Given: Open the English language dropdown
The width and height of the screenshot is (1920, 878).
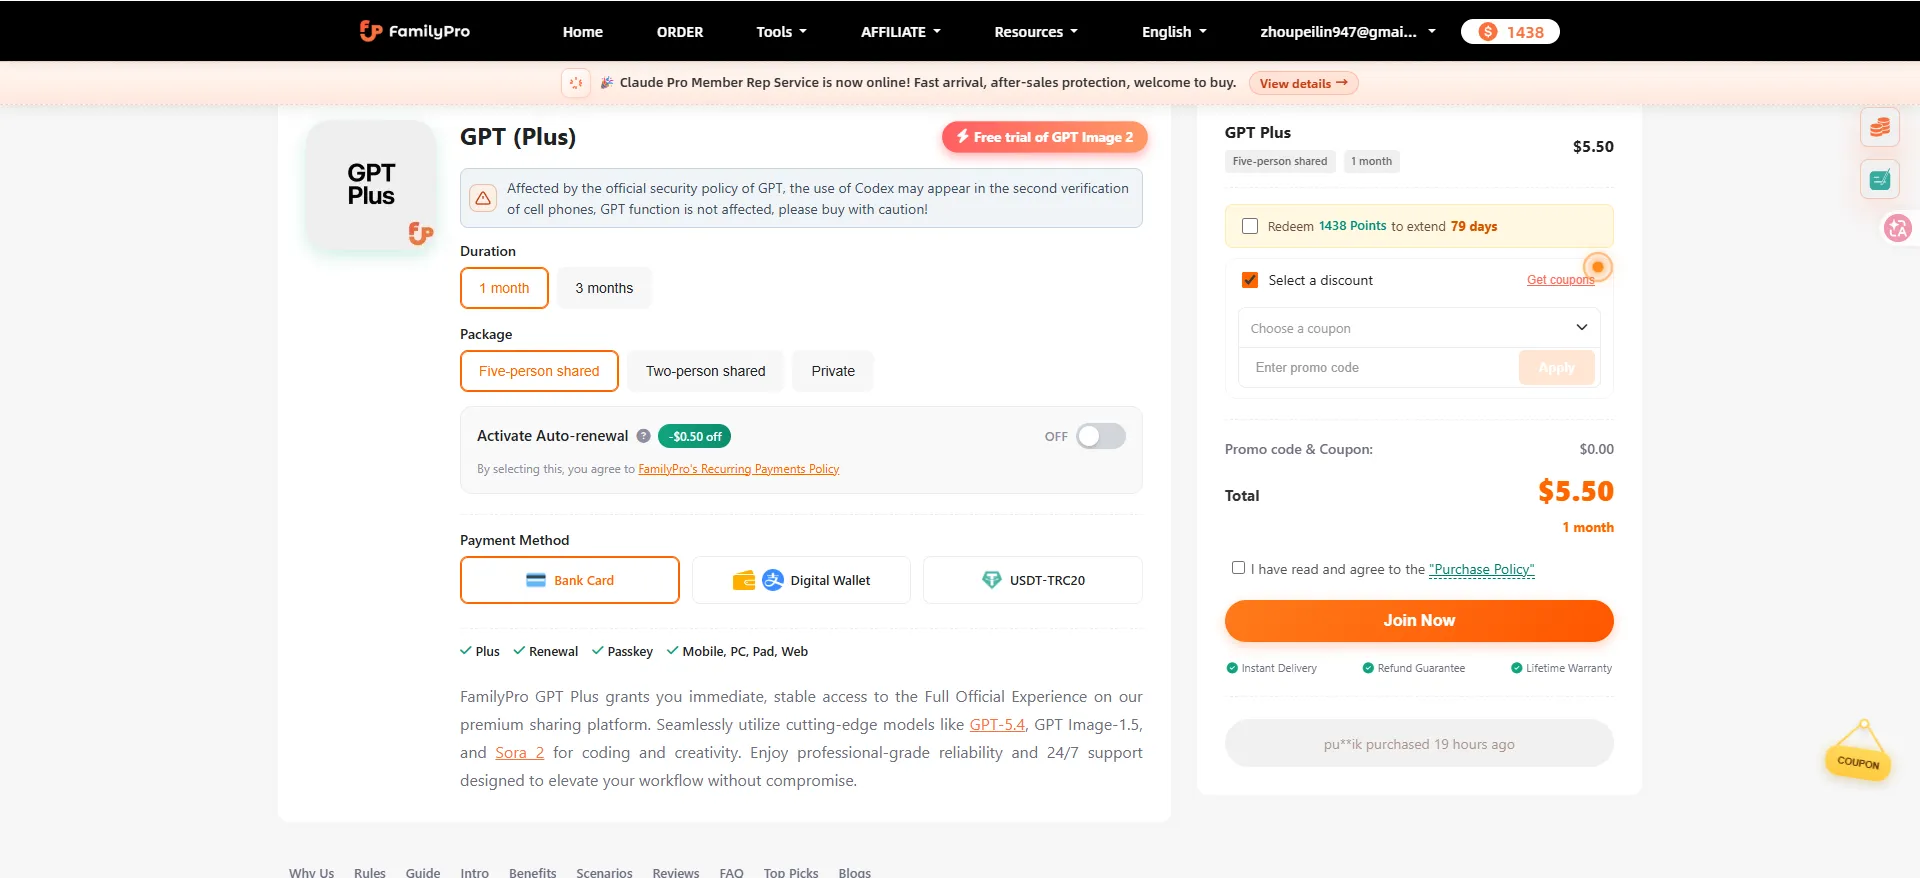Looking at the screenshot, I should [1174, 32].
